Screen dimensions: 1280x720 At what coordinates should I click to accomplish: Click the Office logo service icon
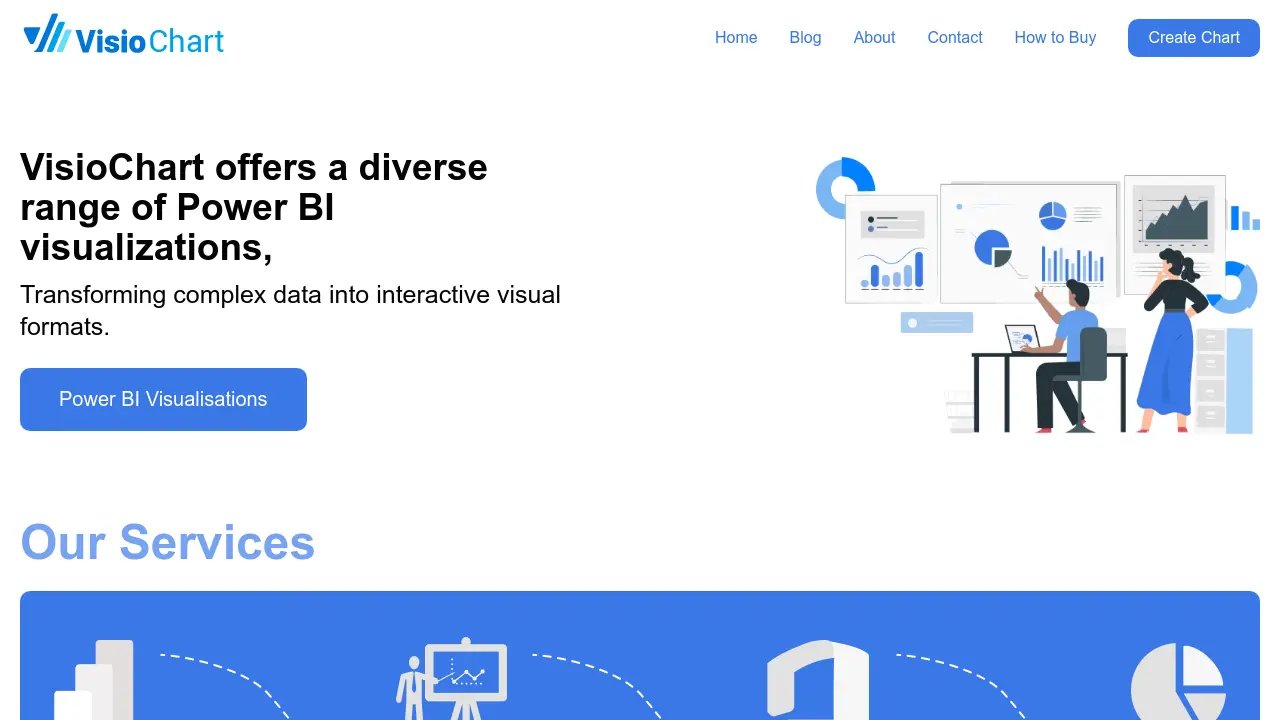coord(818,680)
